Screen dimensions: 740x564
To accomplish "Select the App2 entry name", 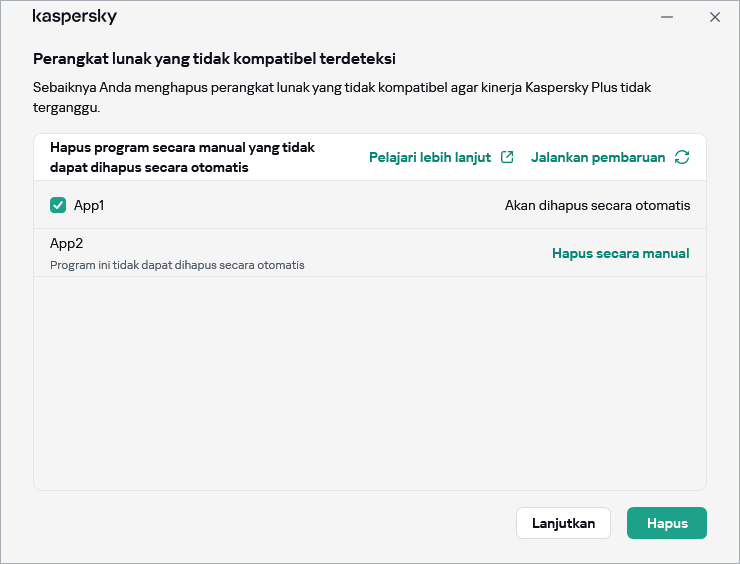I will (65, 243).
